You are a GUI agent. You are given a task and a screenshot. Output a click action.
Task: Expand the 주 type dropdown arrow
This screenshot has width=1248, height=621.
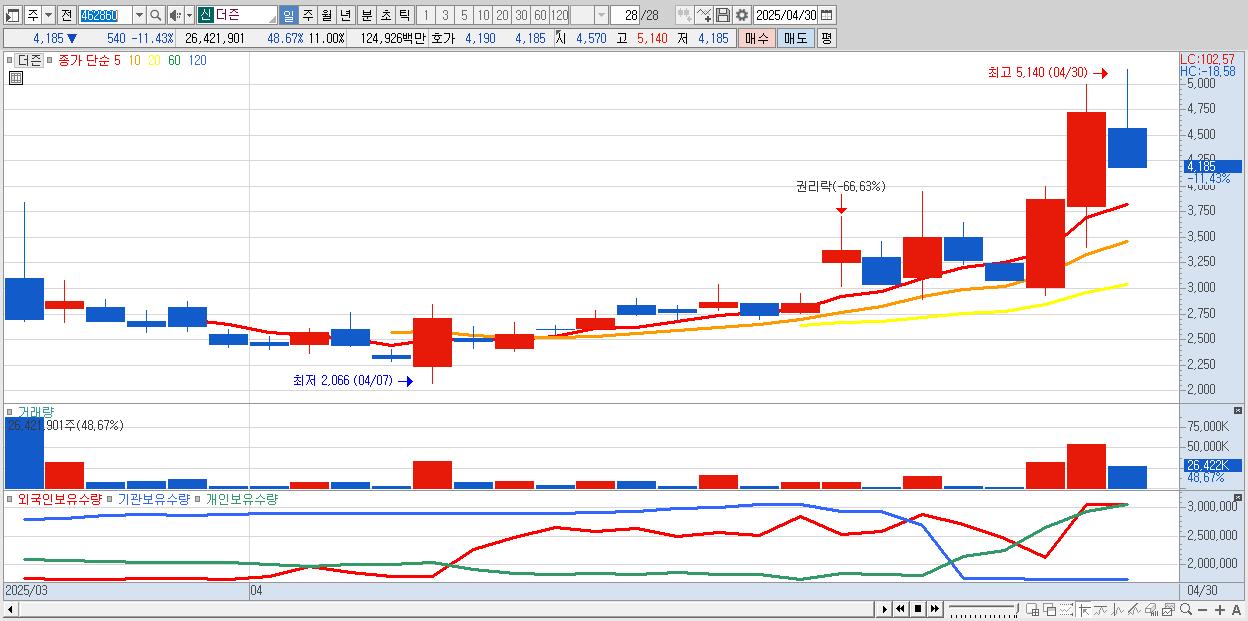coord(48,15)
